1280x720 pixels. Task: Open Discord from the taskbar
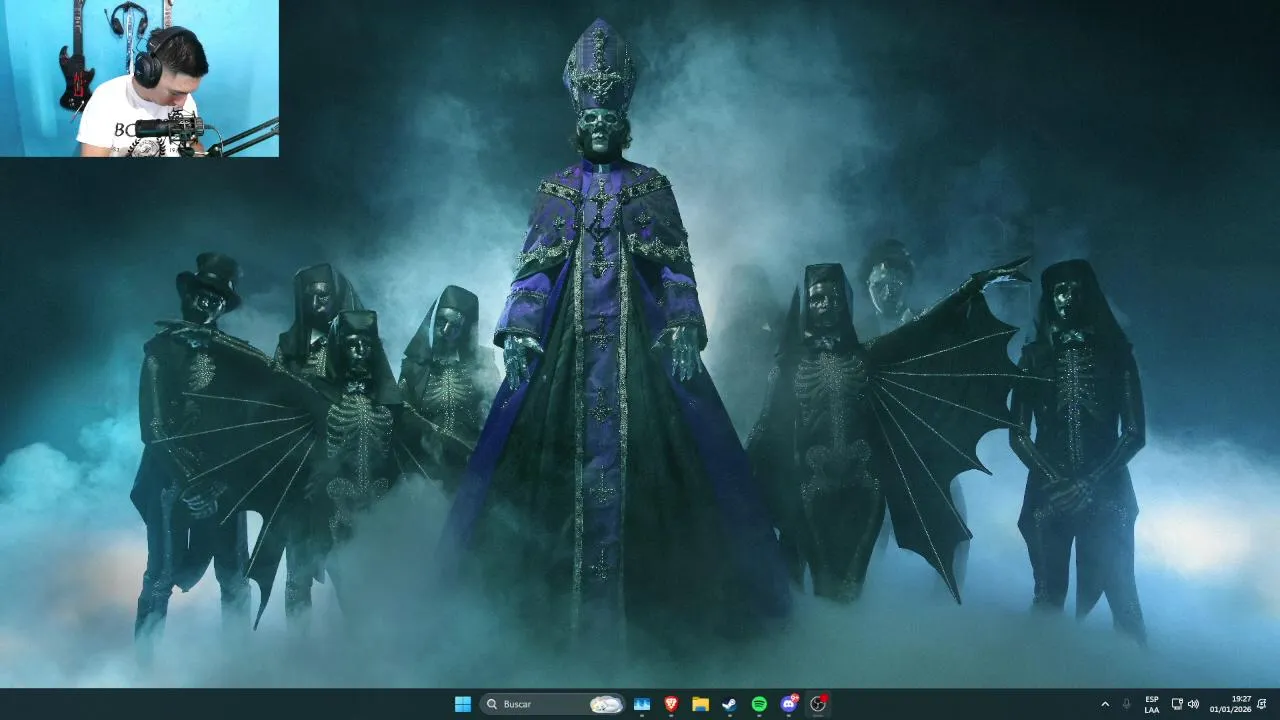tap(789, 704)
